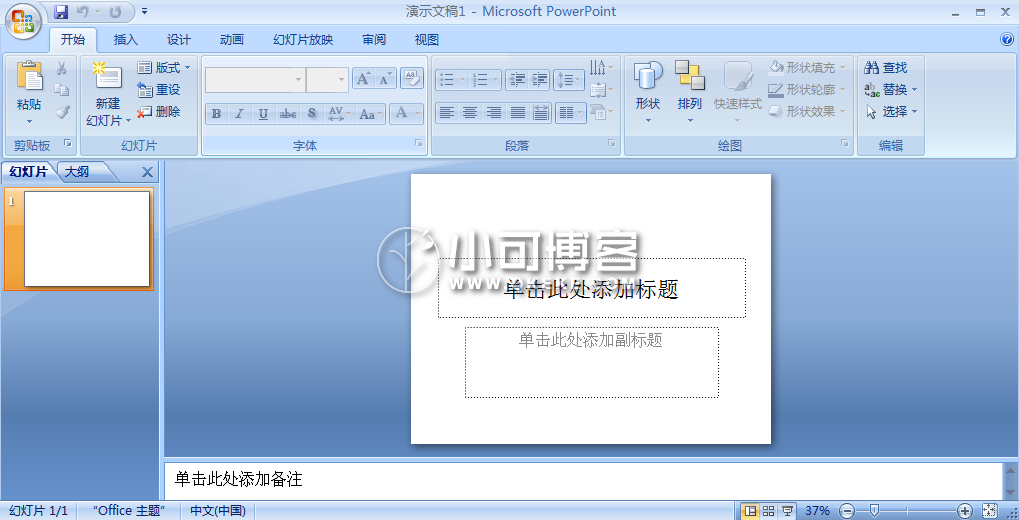Viewport: 1019px width, 520px height.
Task: Clear all formatting icon
Action: (411, 78)
